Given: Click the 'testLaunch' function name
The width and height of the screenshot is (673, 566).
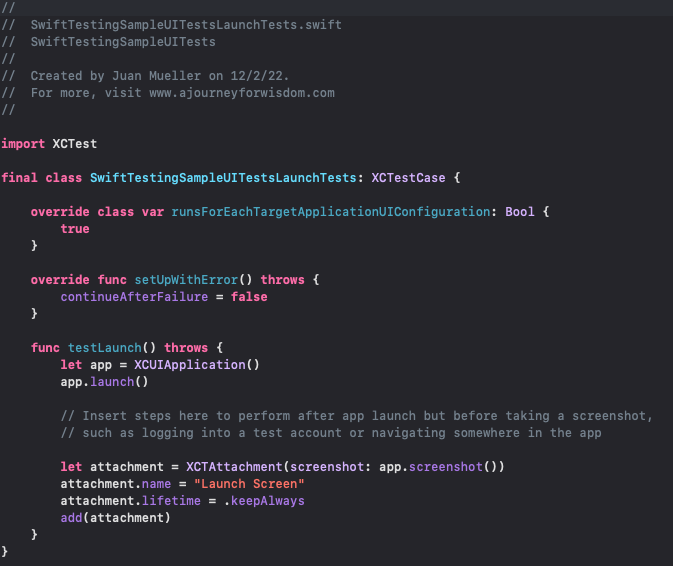Looking at the screenshot, I should coord(105,348).
